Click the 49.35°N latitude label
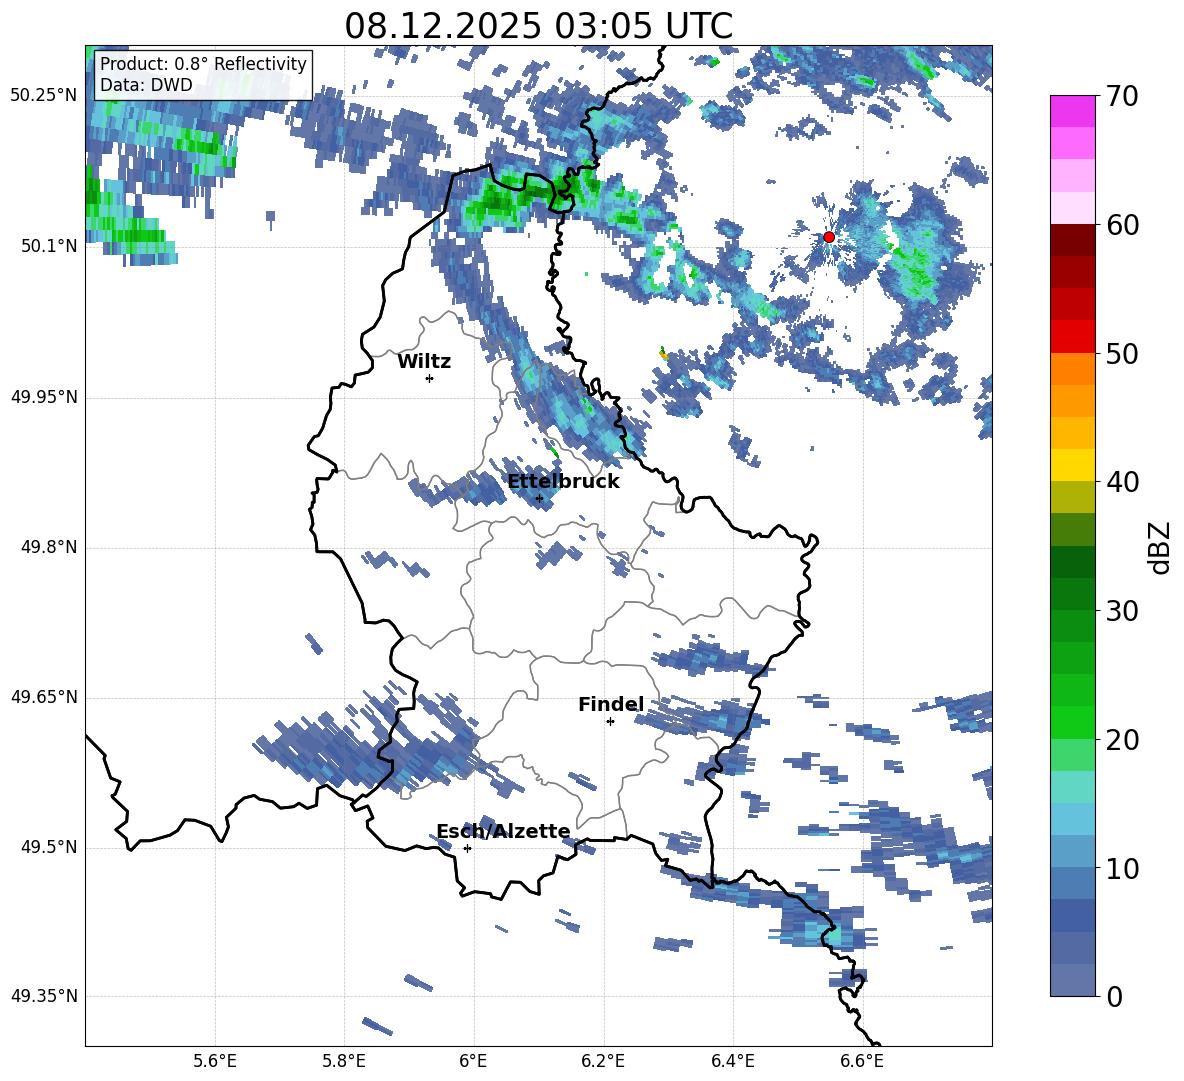This screenshot has width=1184, height=1081. click(x=44, y=996)
